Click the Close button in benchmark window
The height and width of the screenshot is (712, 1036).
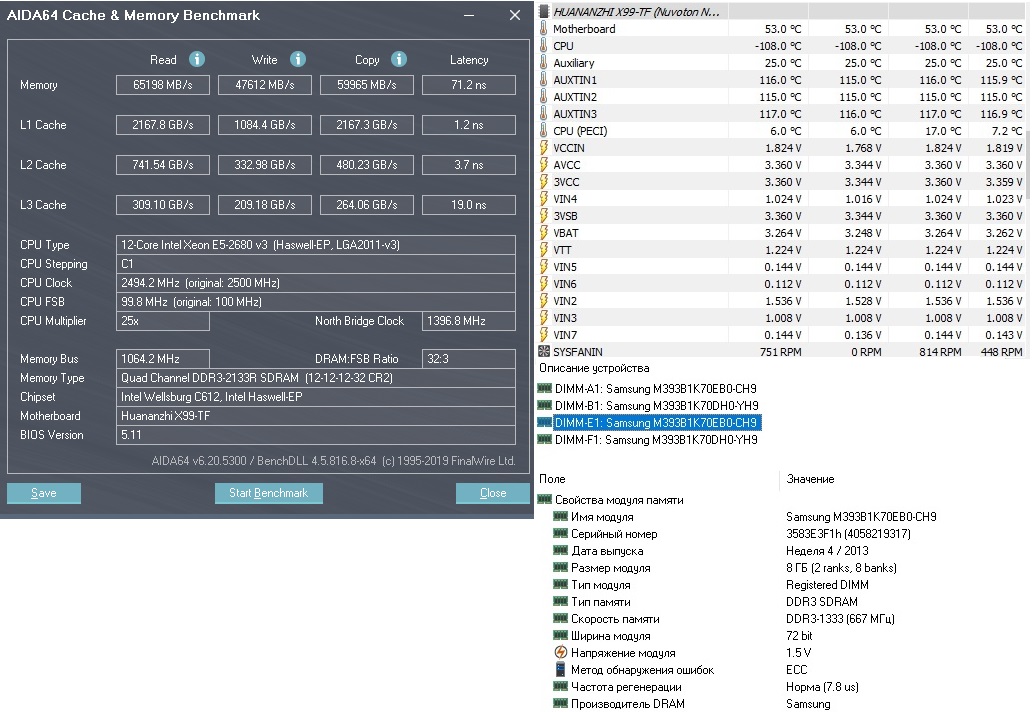pos(493,493)
